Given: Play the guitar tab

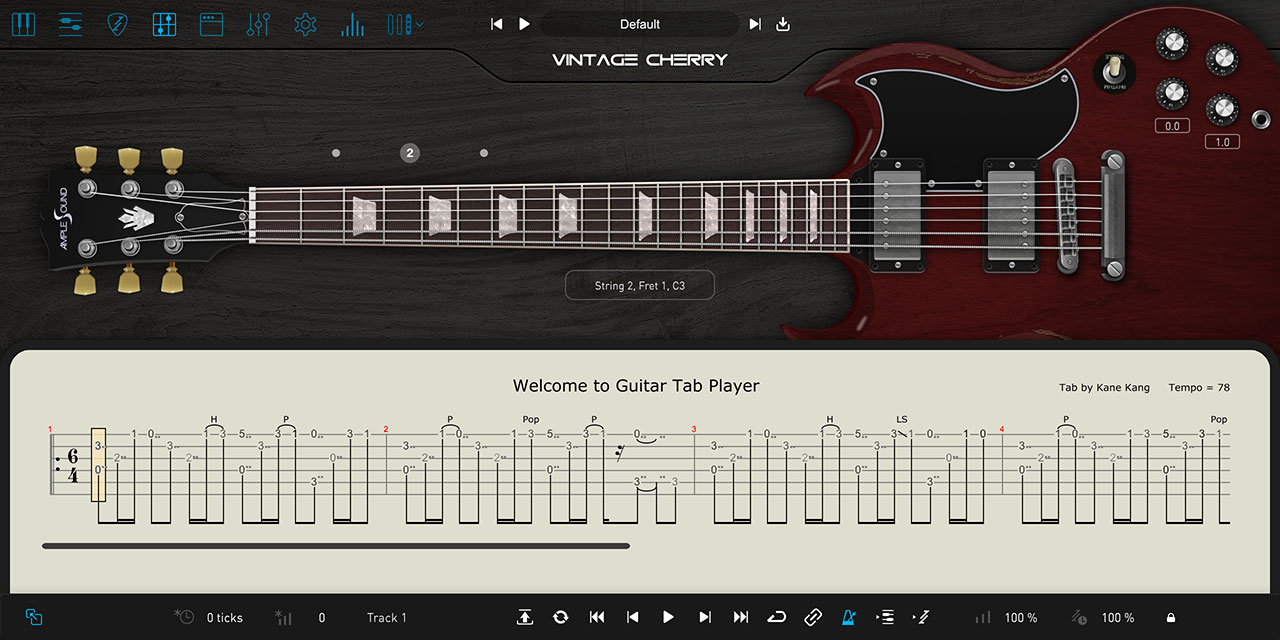Looking at the screenshot, I should pos(668,618).
